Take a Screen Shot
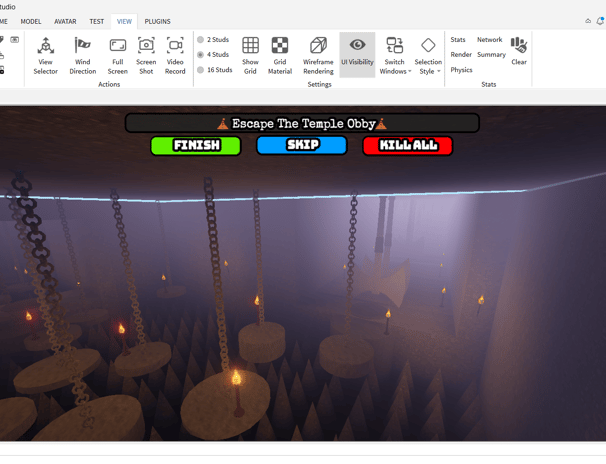 [146, 56]
